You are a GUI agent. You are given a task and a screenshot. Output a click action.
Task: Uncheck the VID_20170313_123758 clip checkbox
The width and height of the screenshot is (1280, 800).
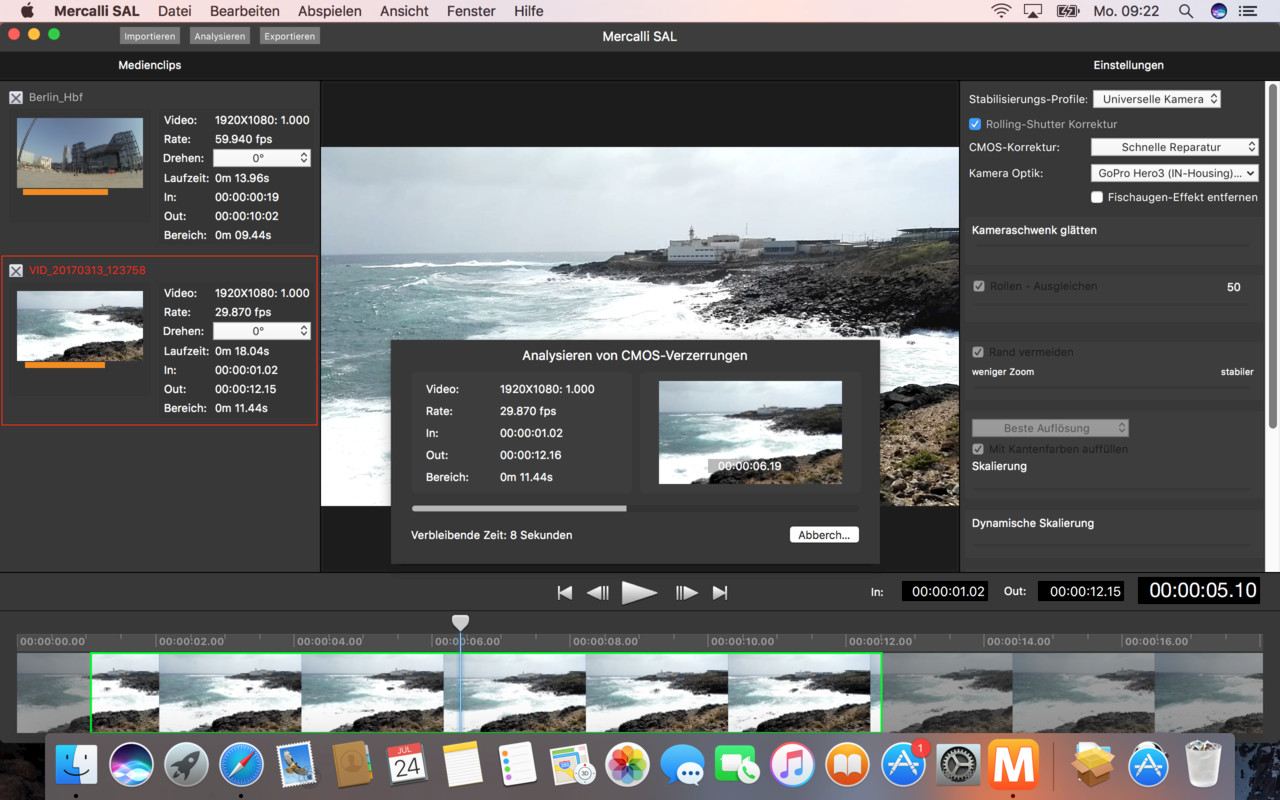pos(16,270)
